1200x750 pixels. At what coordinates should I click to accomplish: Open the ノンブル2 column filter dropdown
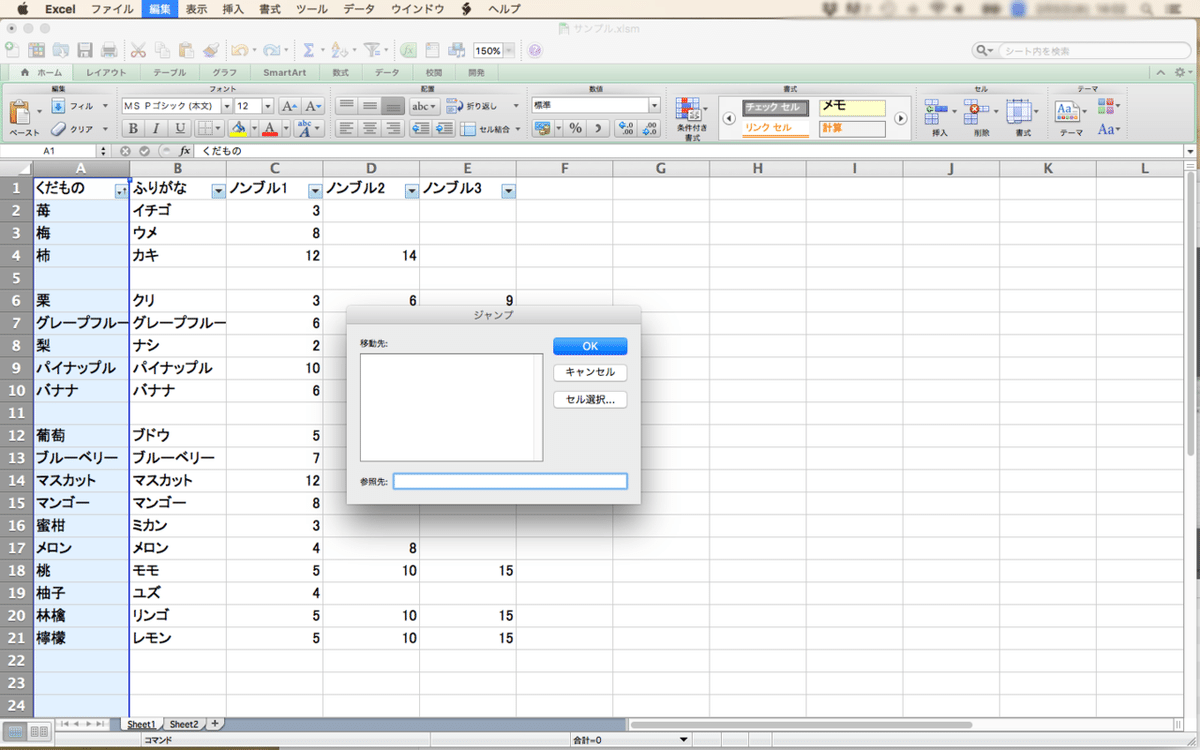pyautogui.click(x=411, y=191)
